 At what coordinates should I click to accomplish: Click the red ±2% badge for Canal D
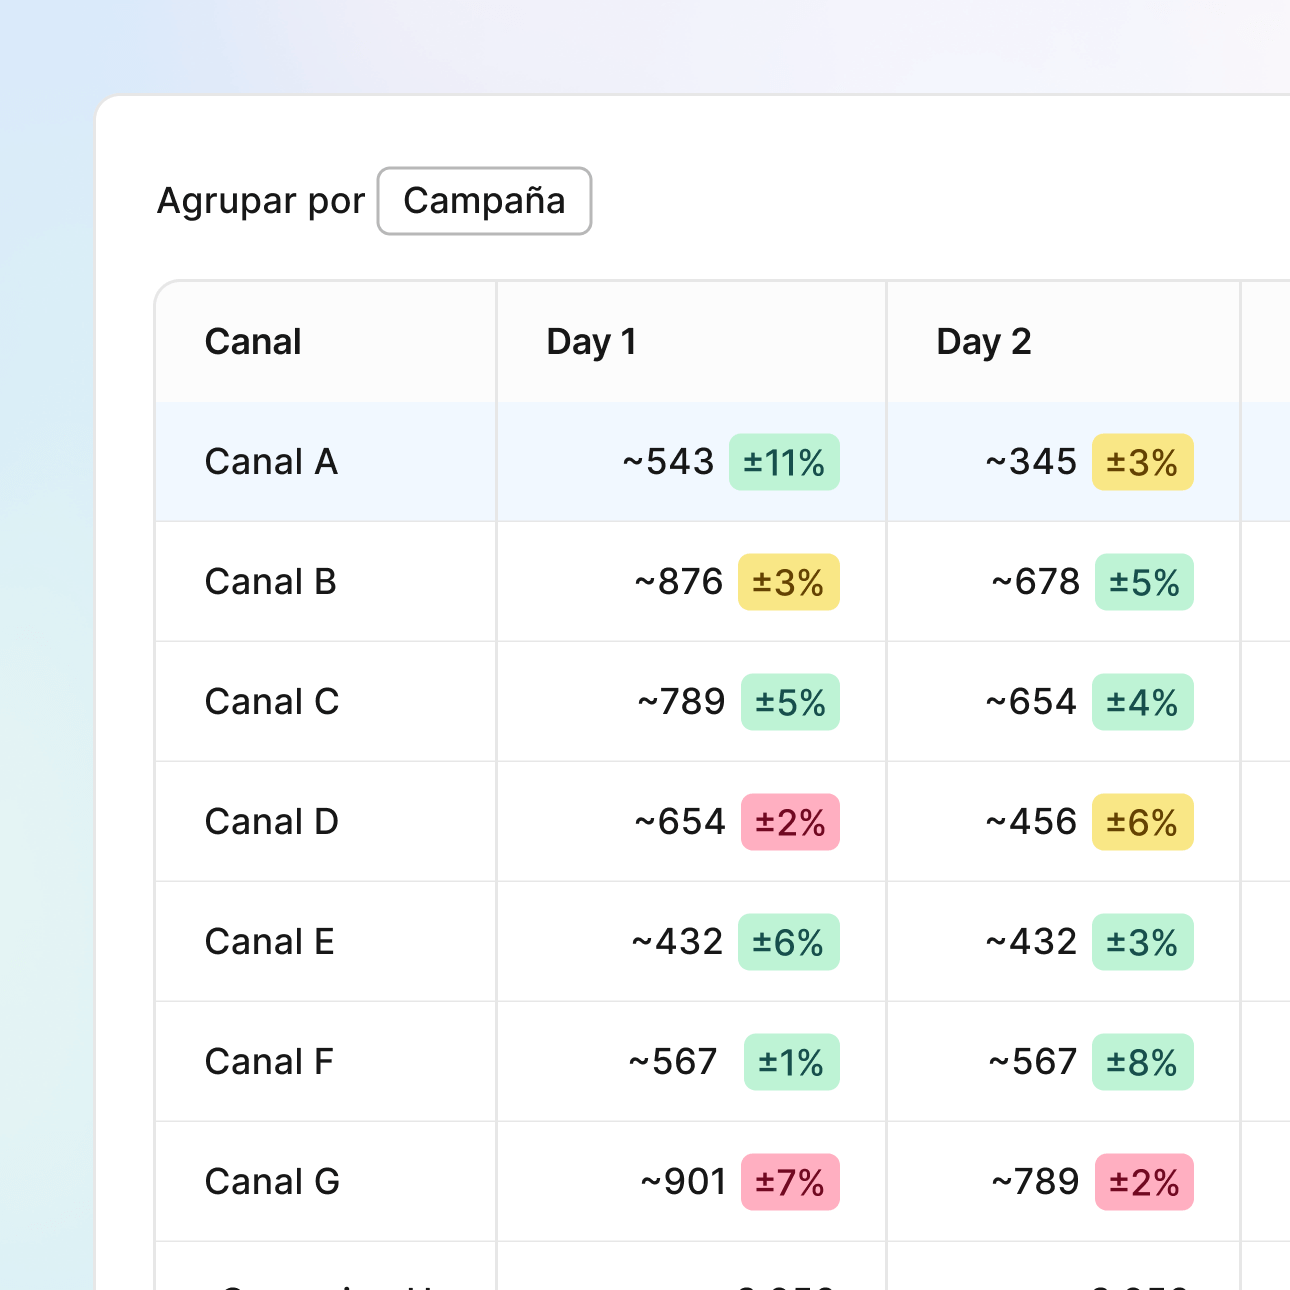tap(790, 823)
